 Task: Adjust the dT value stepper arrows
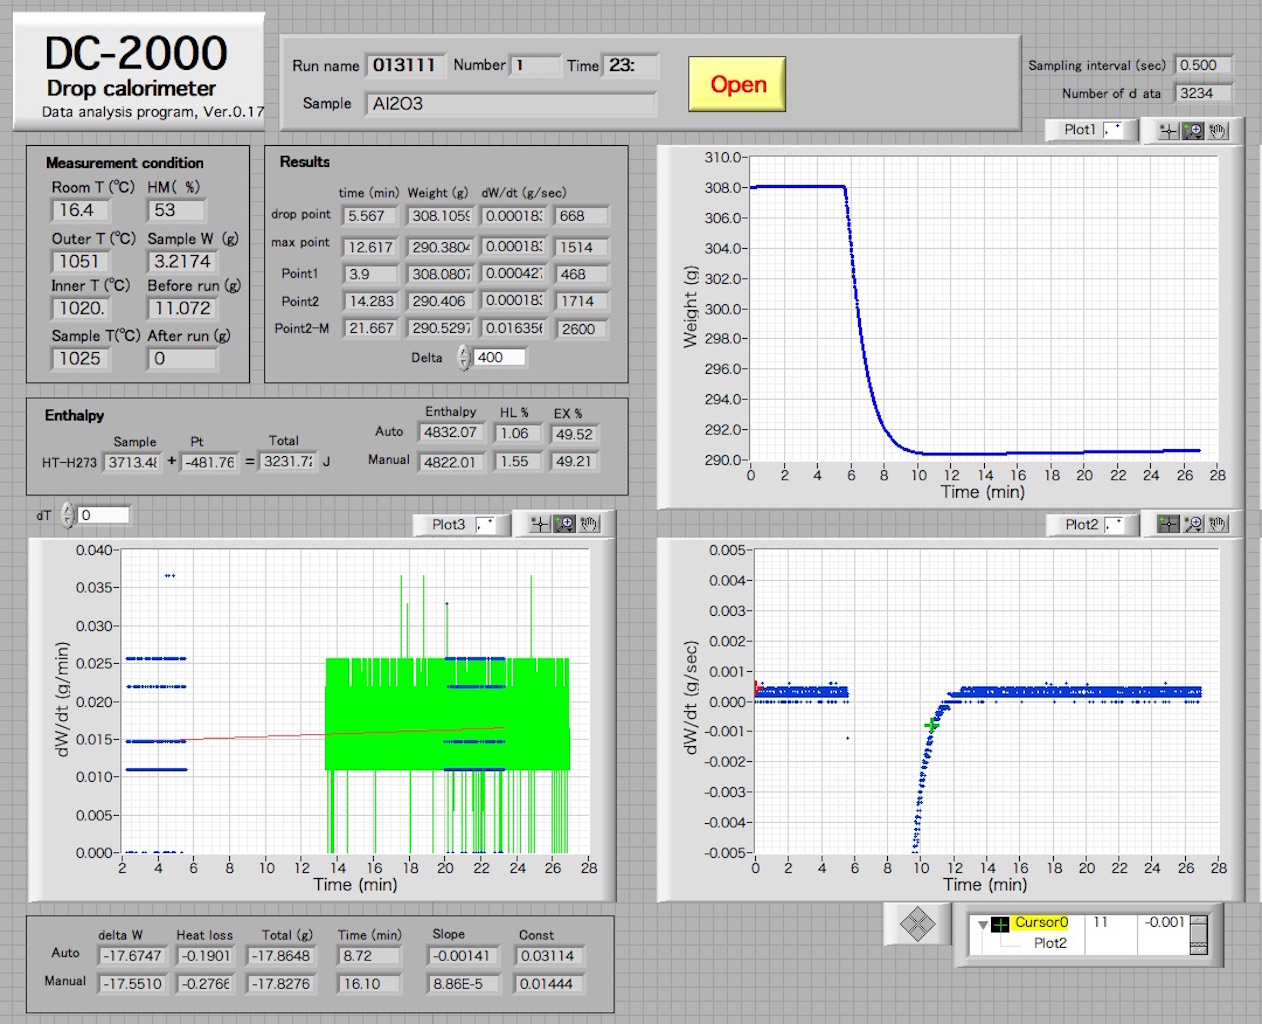[x=68, y=515]
